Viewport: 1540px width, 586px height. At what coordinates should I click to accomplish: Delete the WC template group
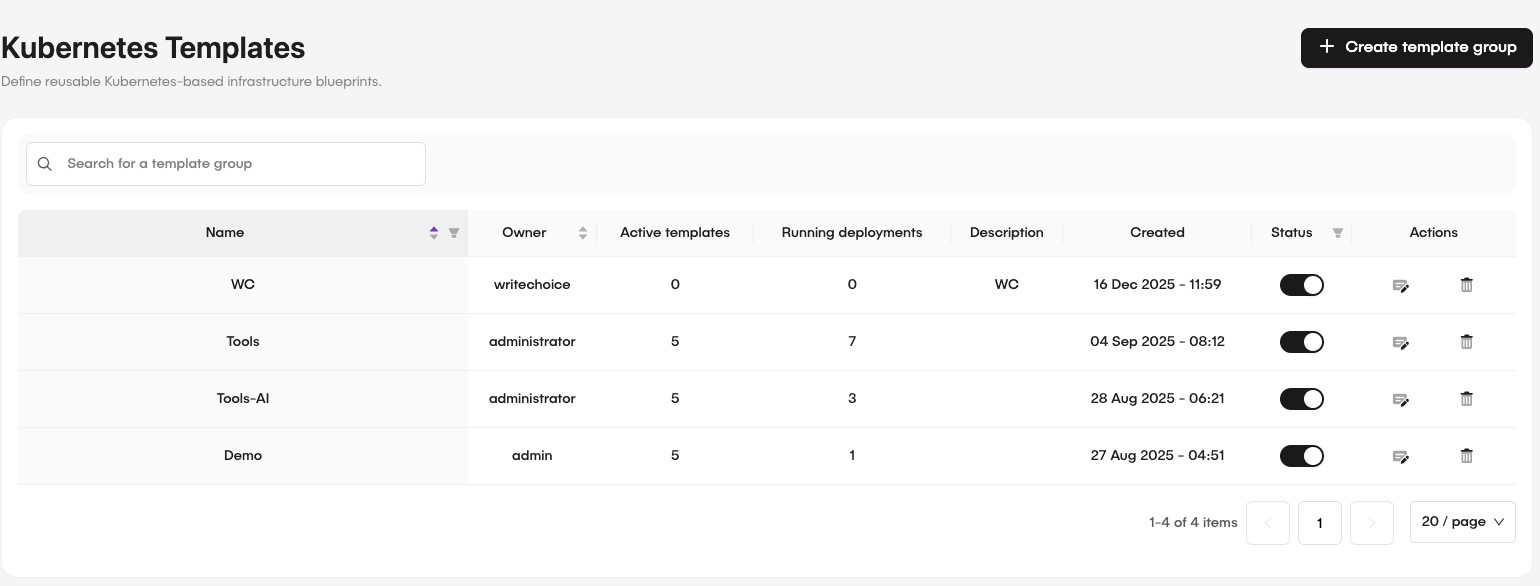coord(1466,285)
